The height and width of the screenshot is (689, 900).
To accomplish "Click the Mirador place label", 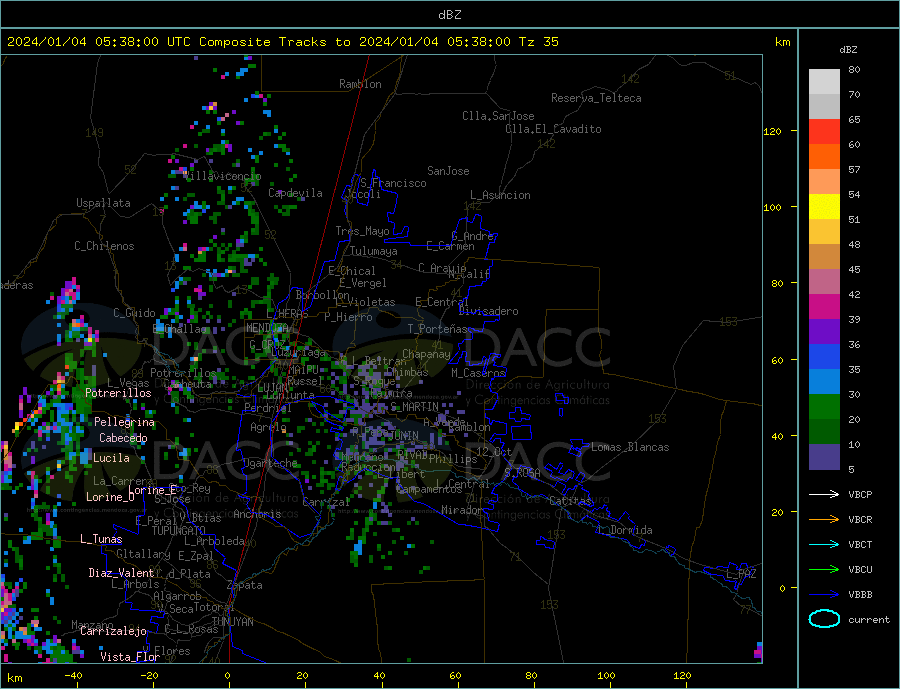I will [x=461, y=510].
